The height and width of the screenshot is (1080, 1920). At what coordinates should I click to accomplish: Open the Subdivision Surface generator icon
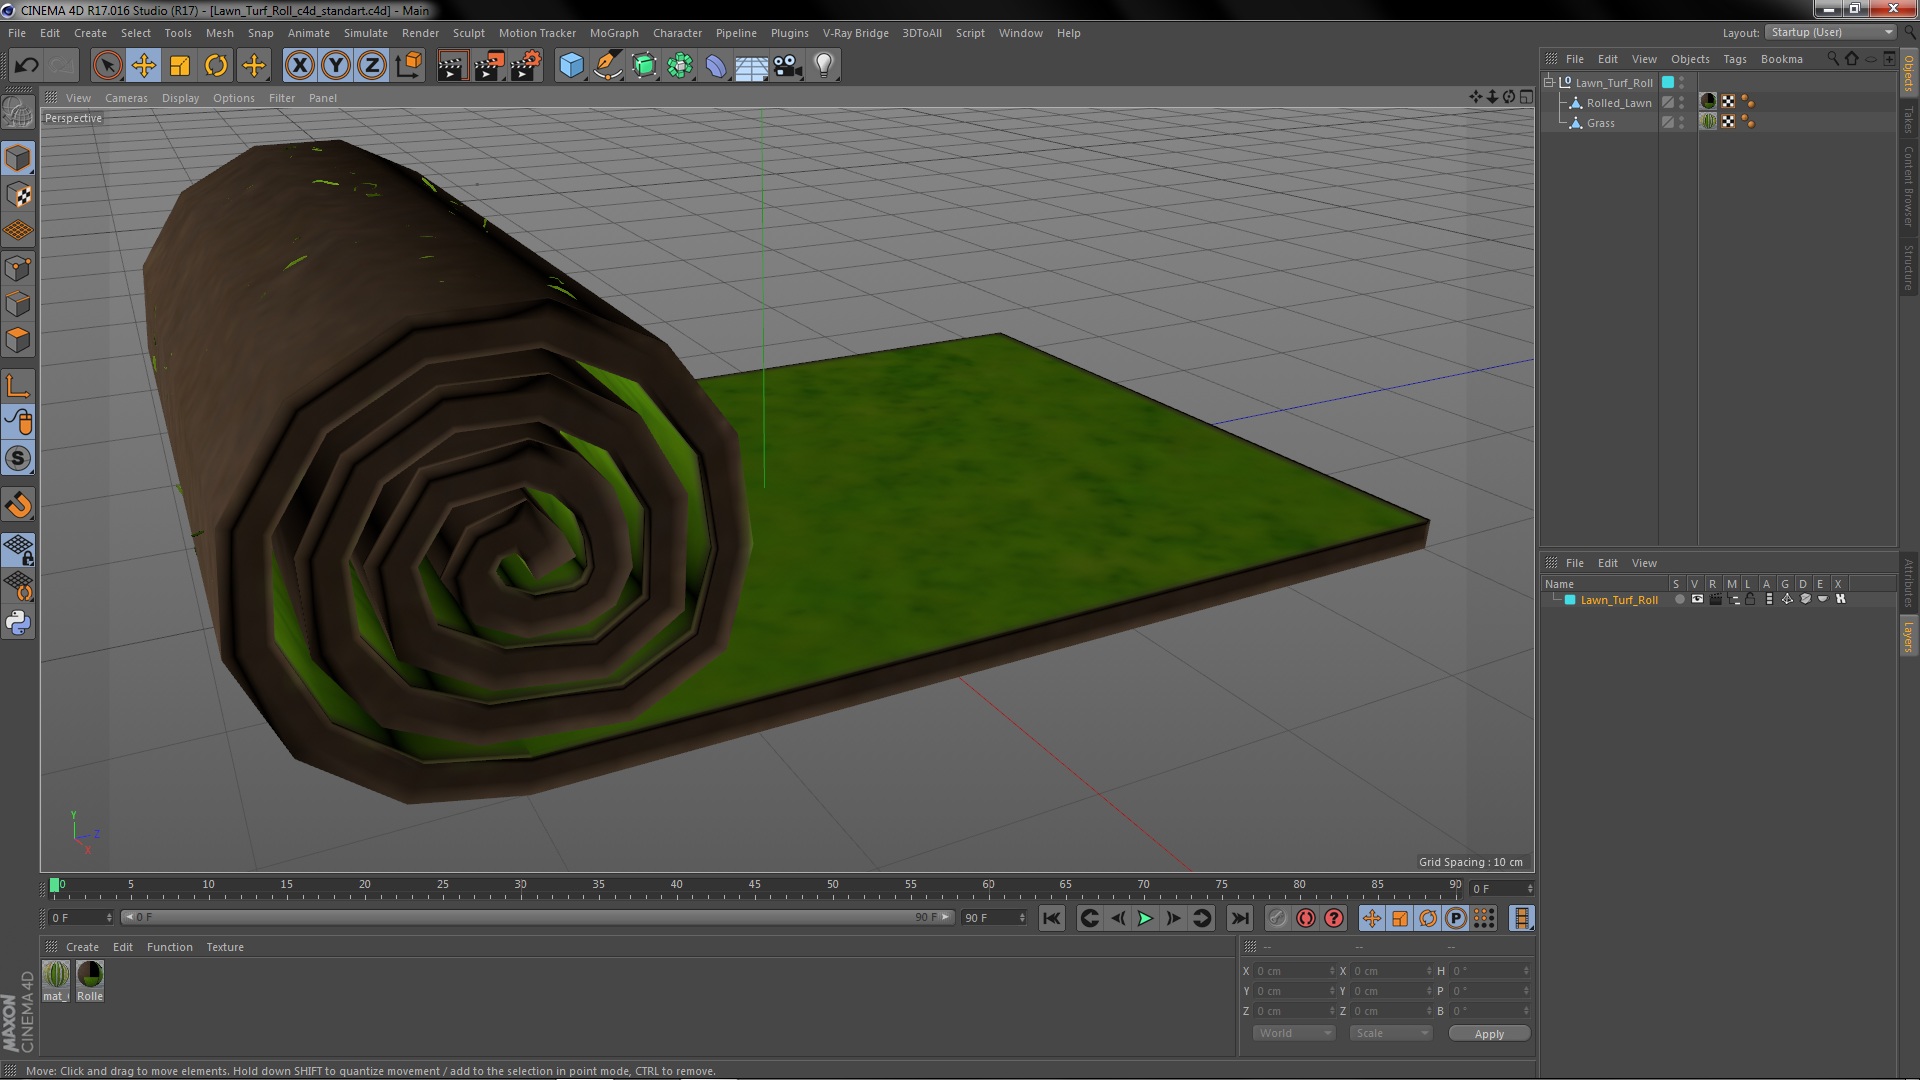click(644, 66)
